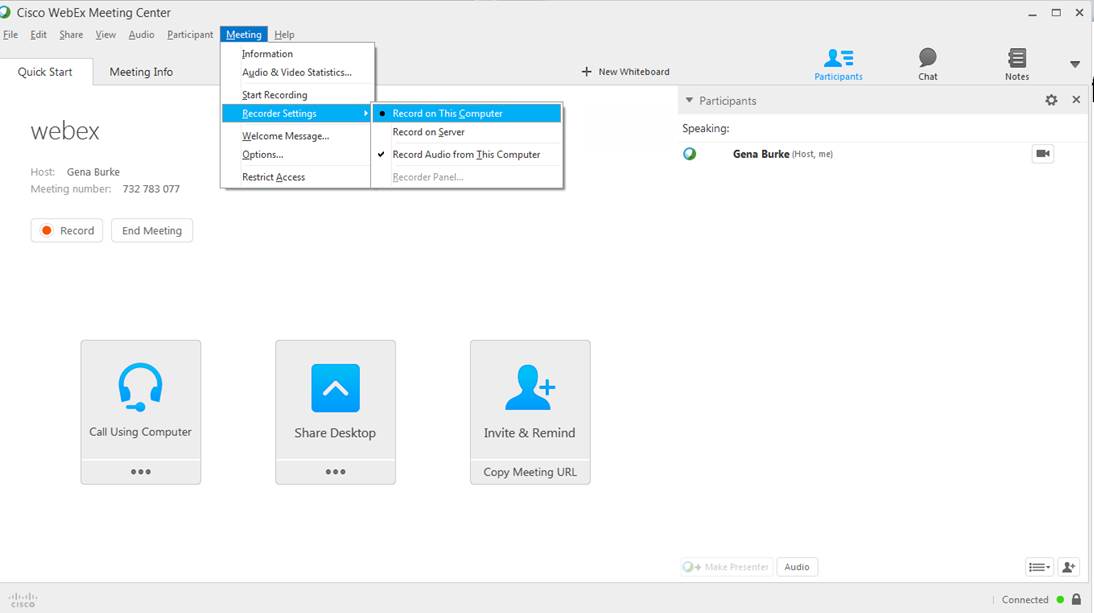Open the Share menu
Image resolution: width=1094 pixels, height=613 pixels.
click(x=71, y=34)
